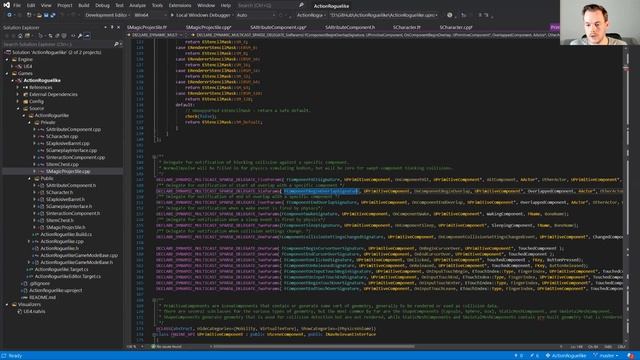Image resolution: width=640 pixels, height=360 pixels.
Task: Open the Debug menu
Action: 102,5
